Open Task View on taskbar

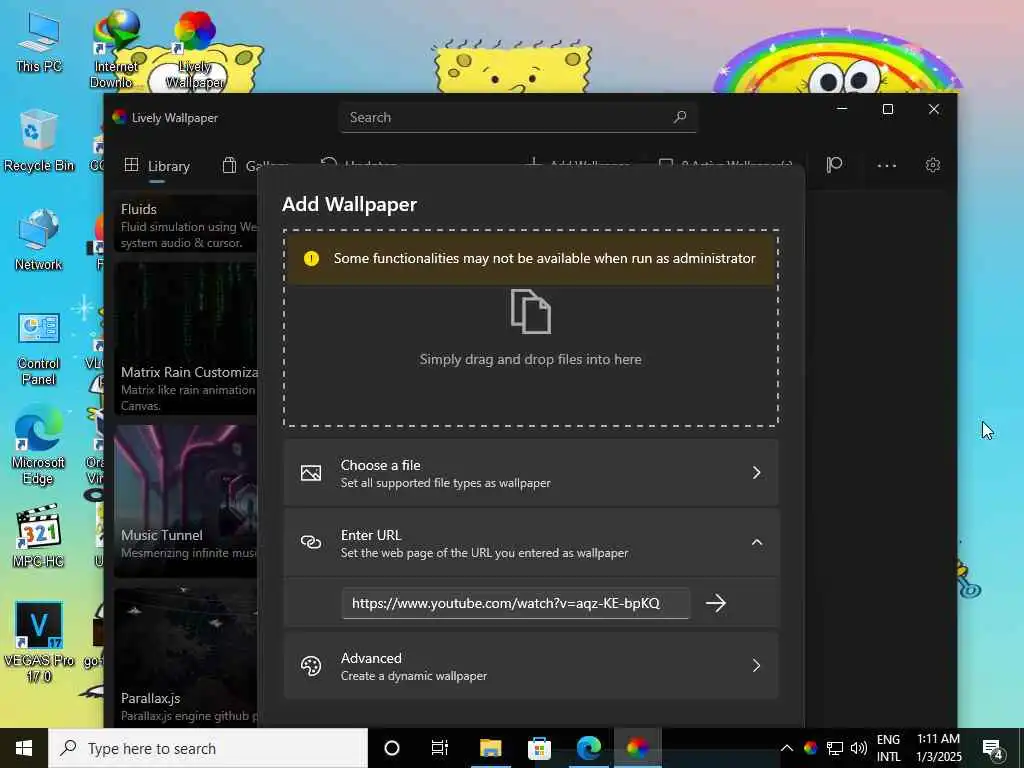point(440,748)
